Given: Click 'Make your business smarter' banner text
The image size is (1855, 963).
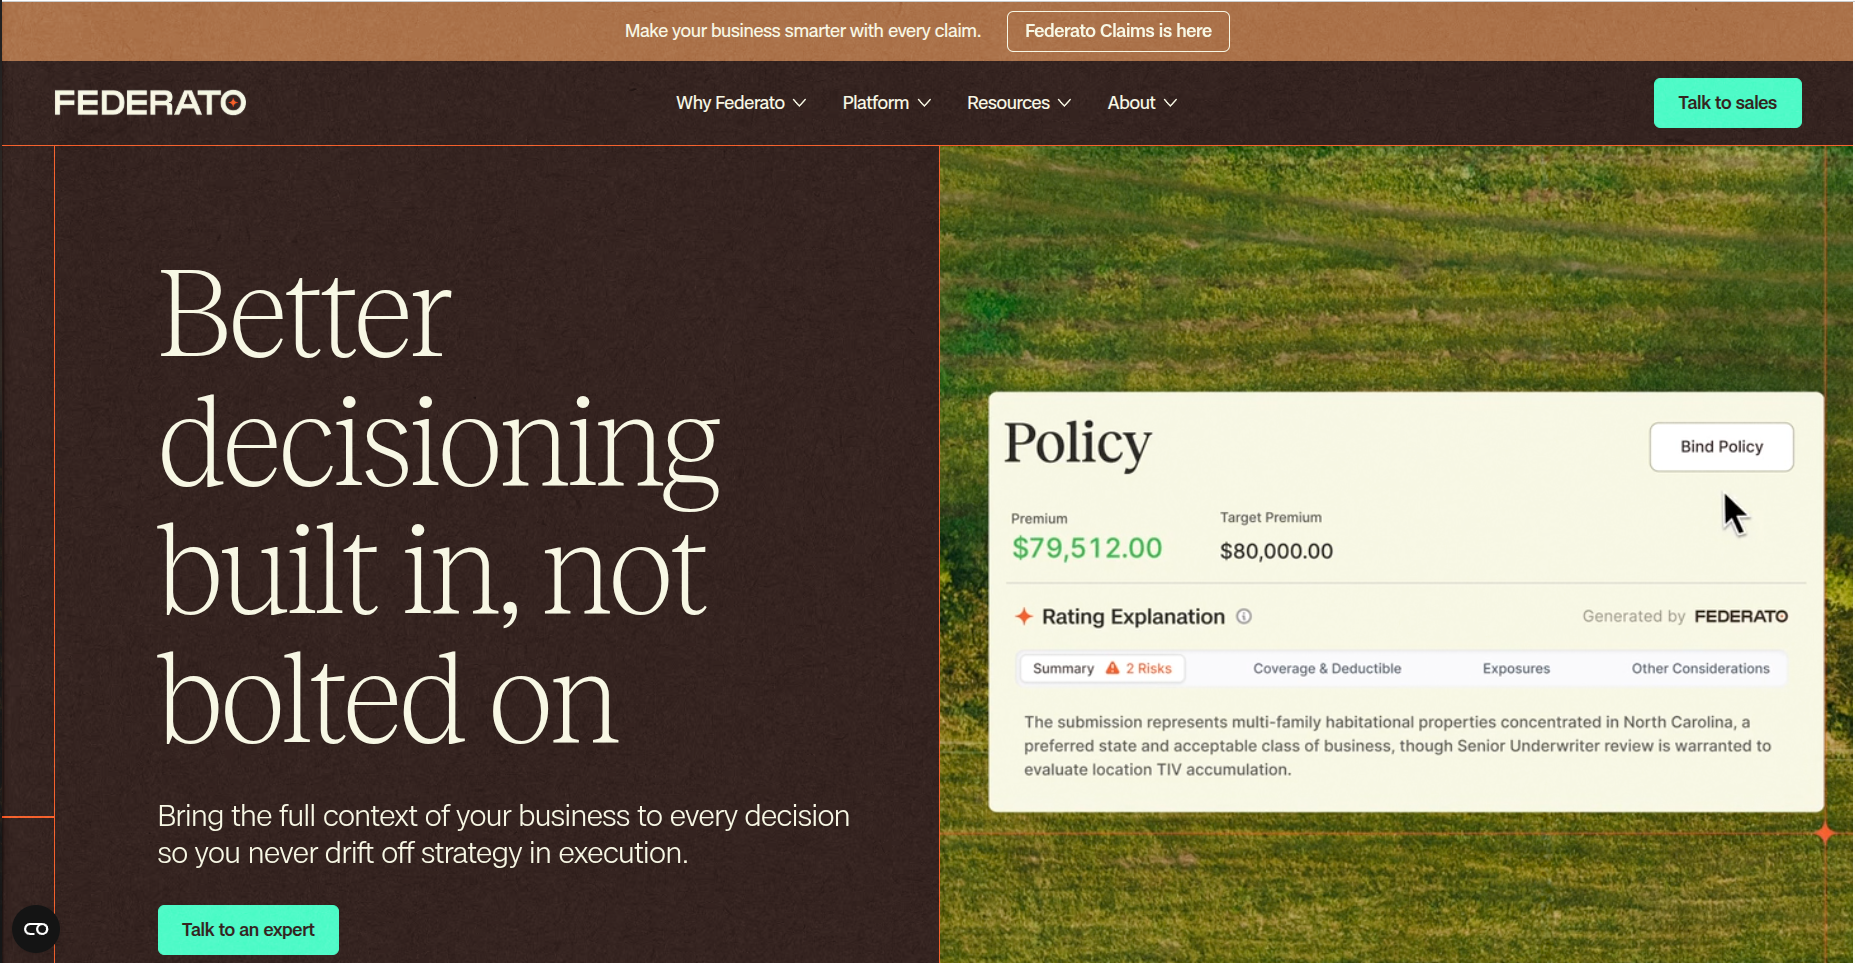Looking at the screenshot, I should coord(803,31).
